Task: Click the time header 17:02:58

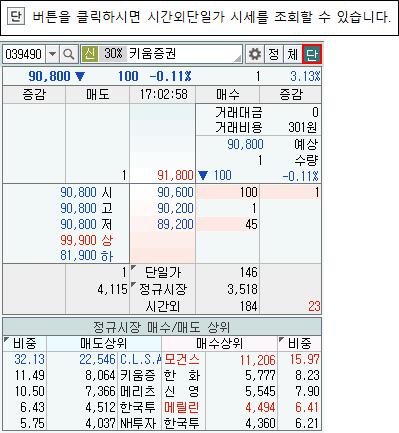Action: click(x=163, y=95)
